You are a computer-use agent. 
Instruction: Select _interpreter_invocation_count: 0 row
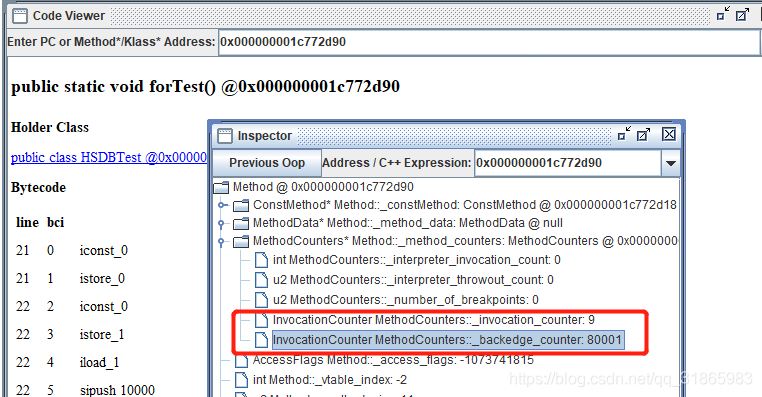416,260
